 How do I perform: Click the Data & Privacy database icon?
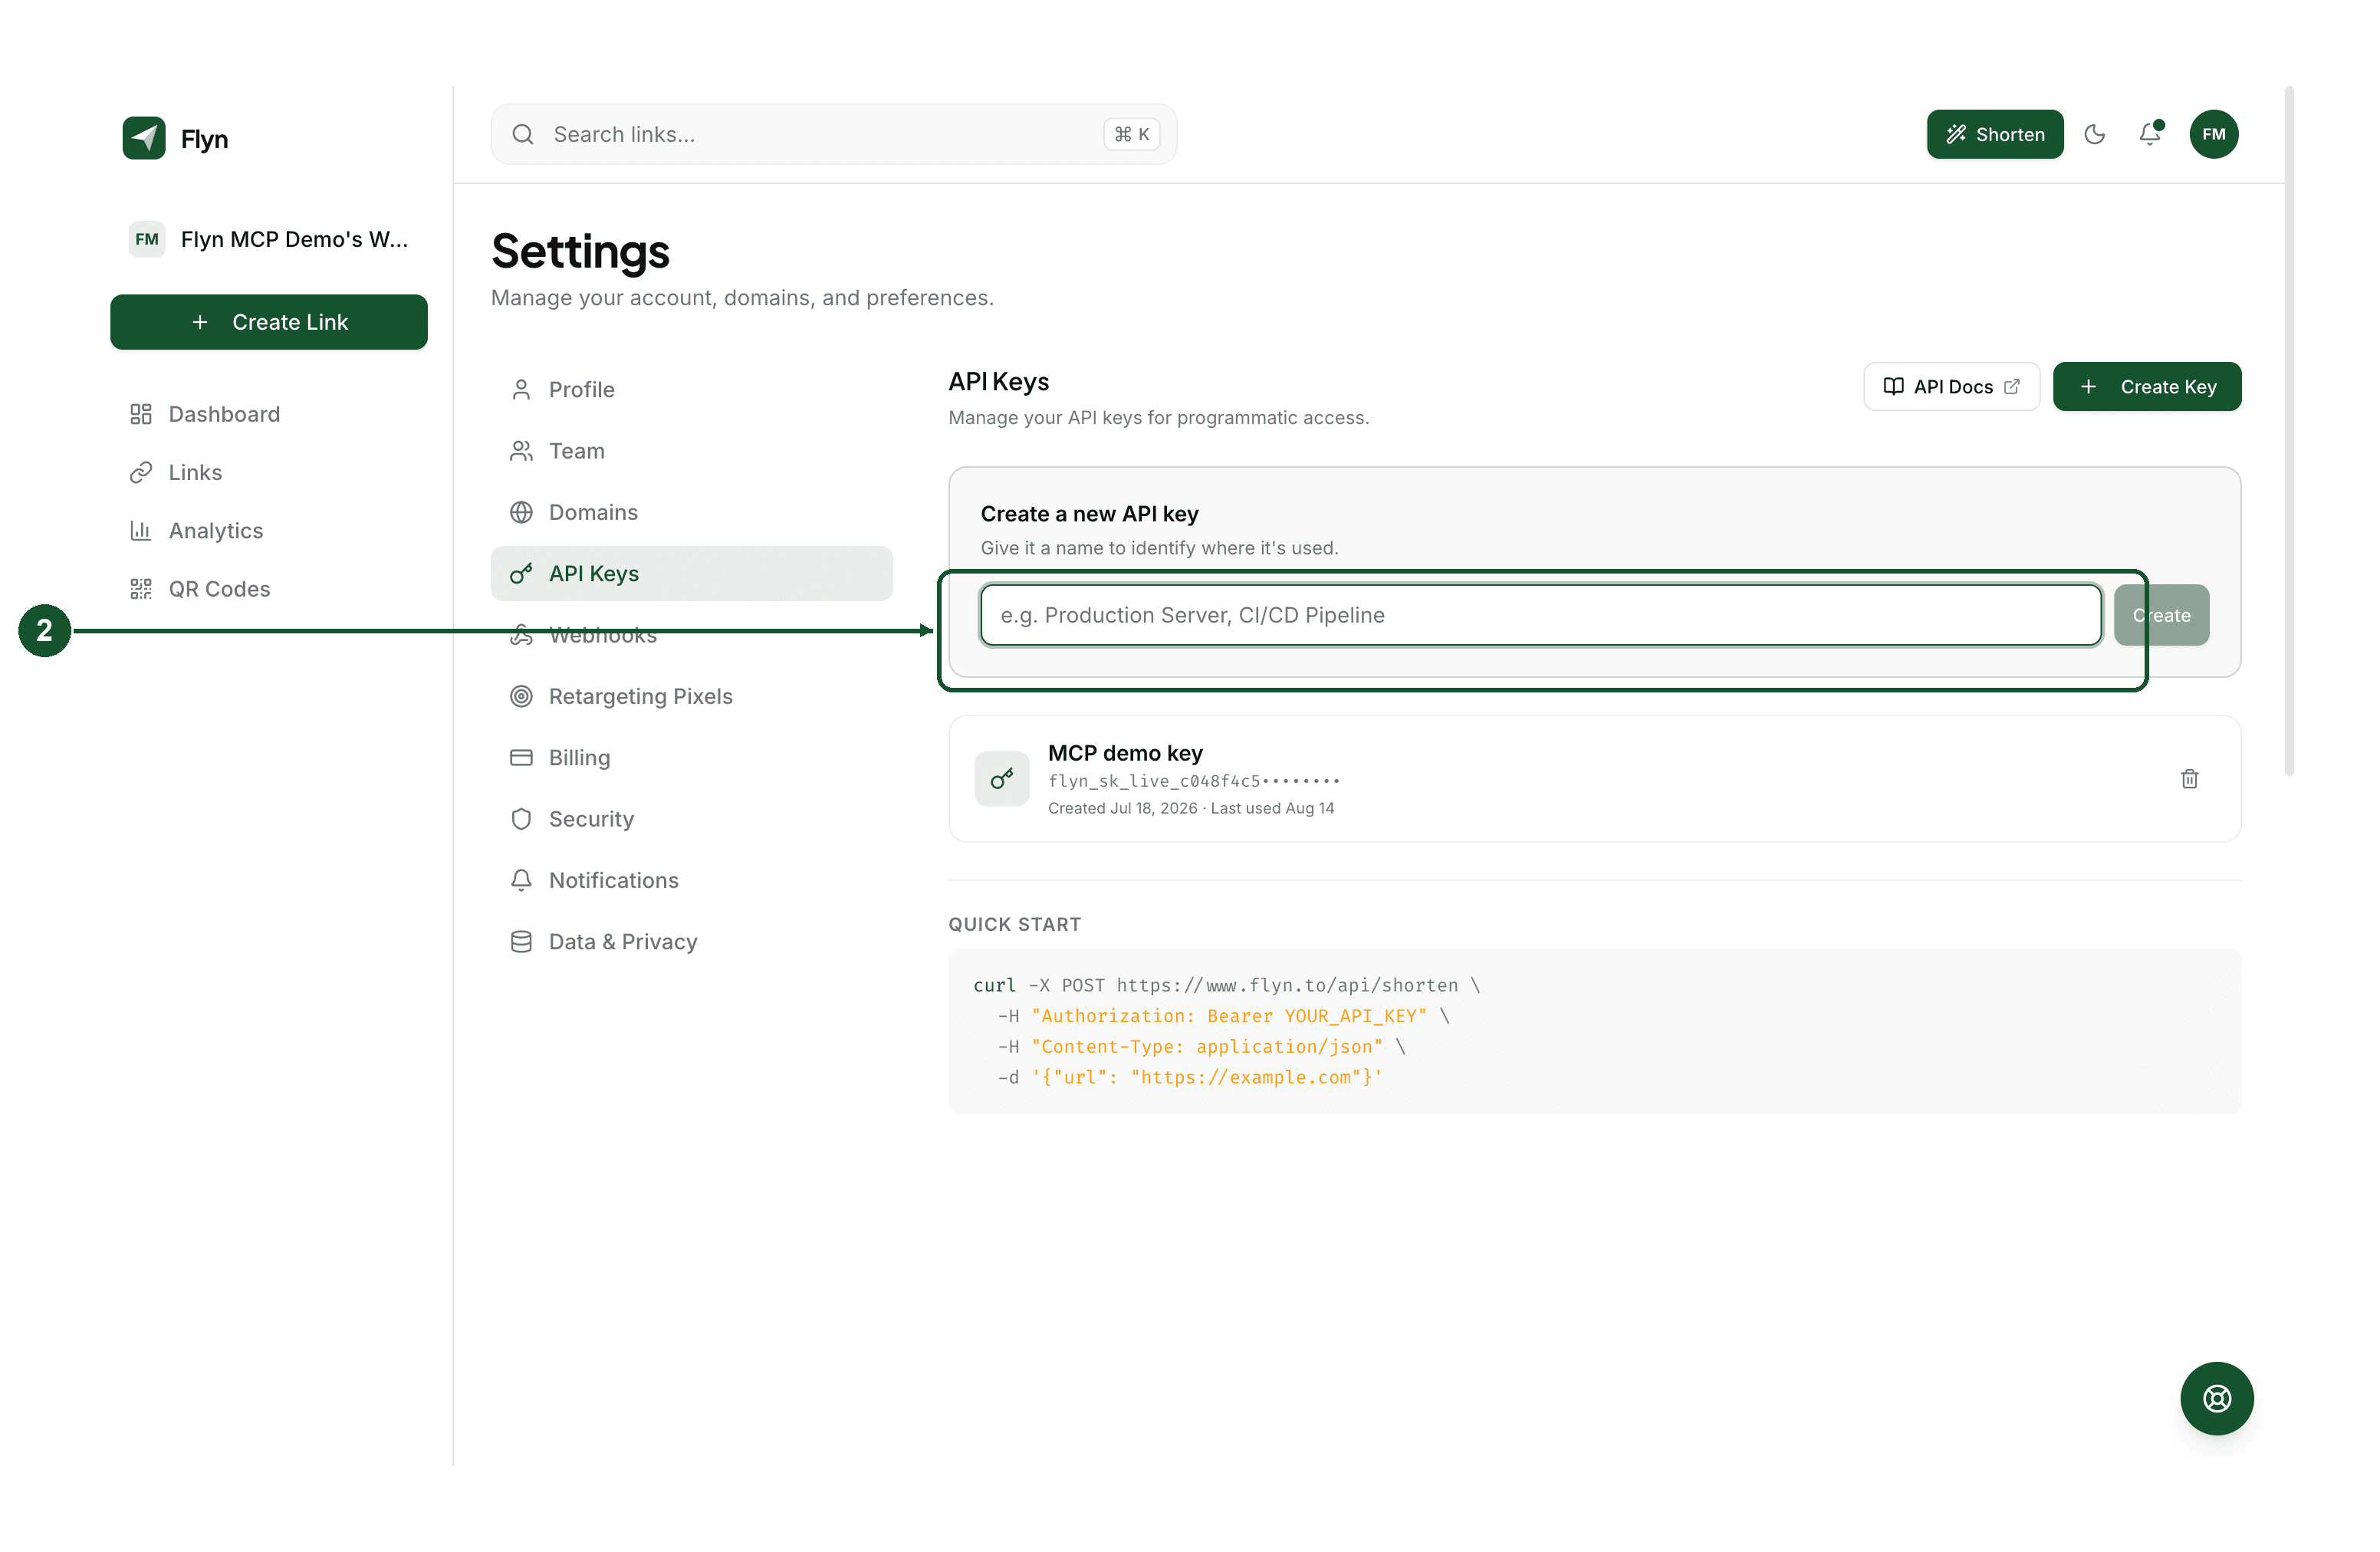521,942
